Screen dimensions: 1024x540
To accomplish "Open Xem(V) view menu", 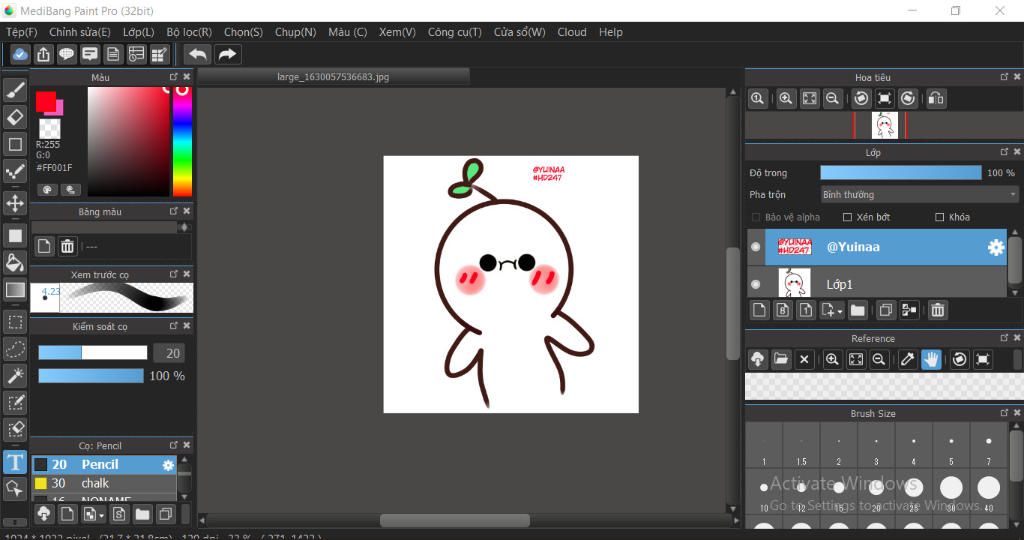I will click(x=397, y=32).
